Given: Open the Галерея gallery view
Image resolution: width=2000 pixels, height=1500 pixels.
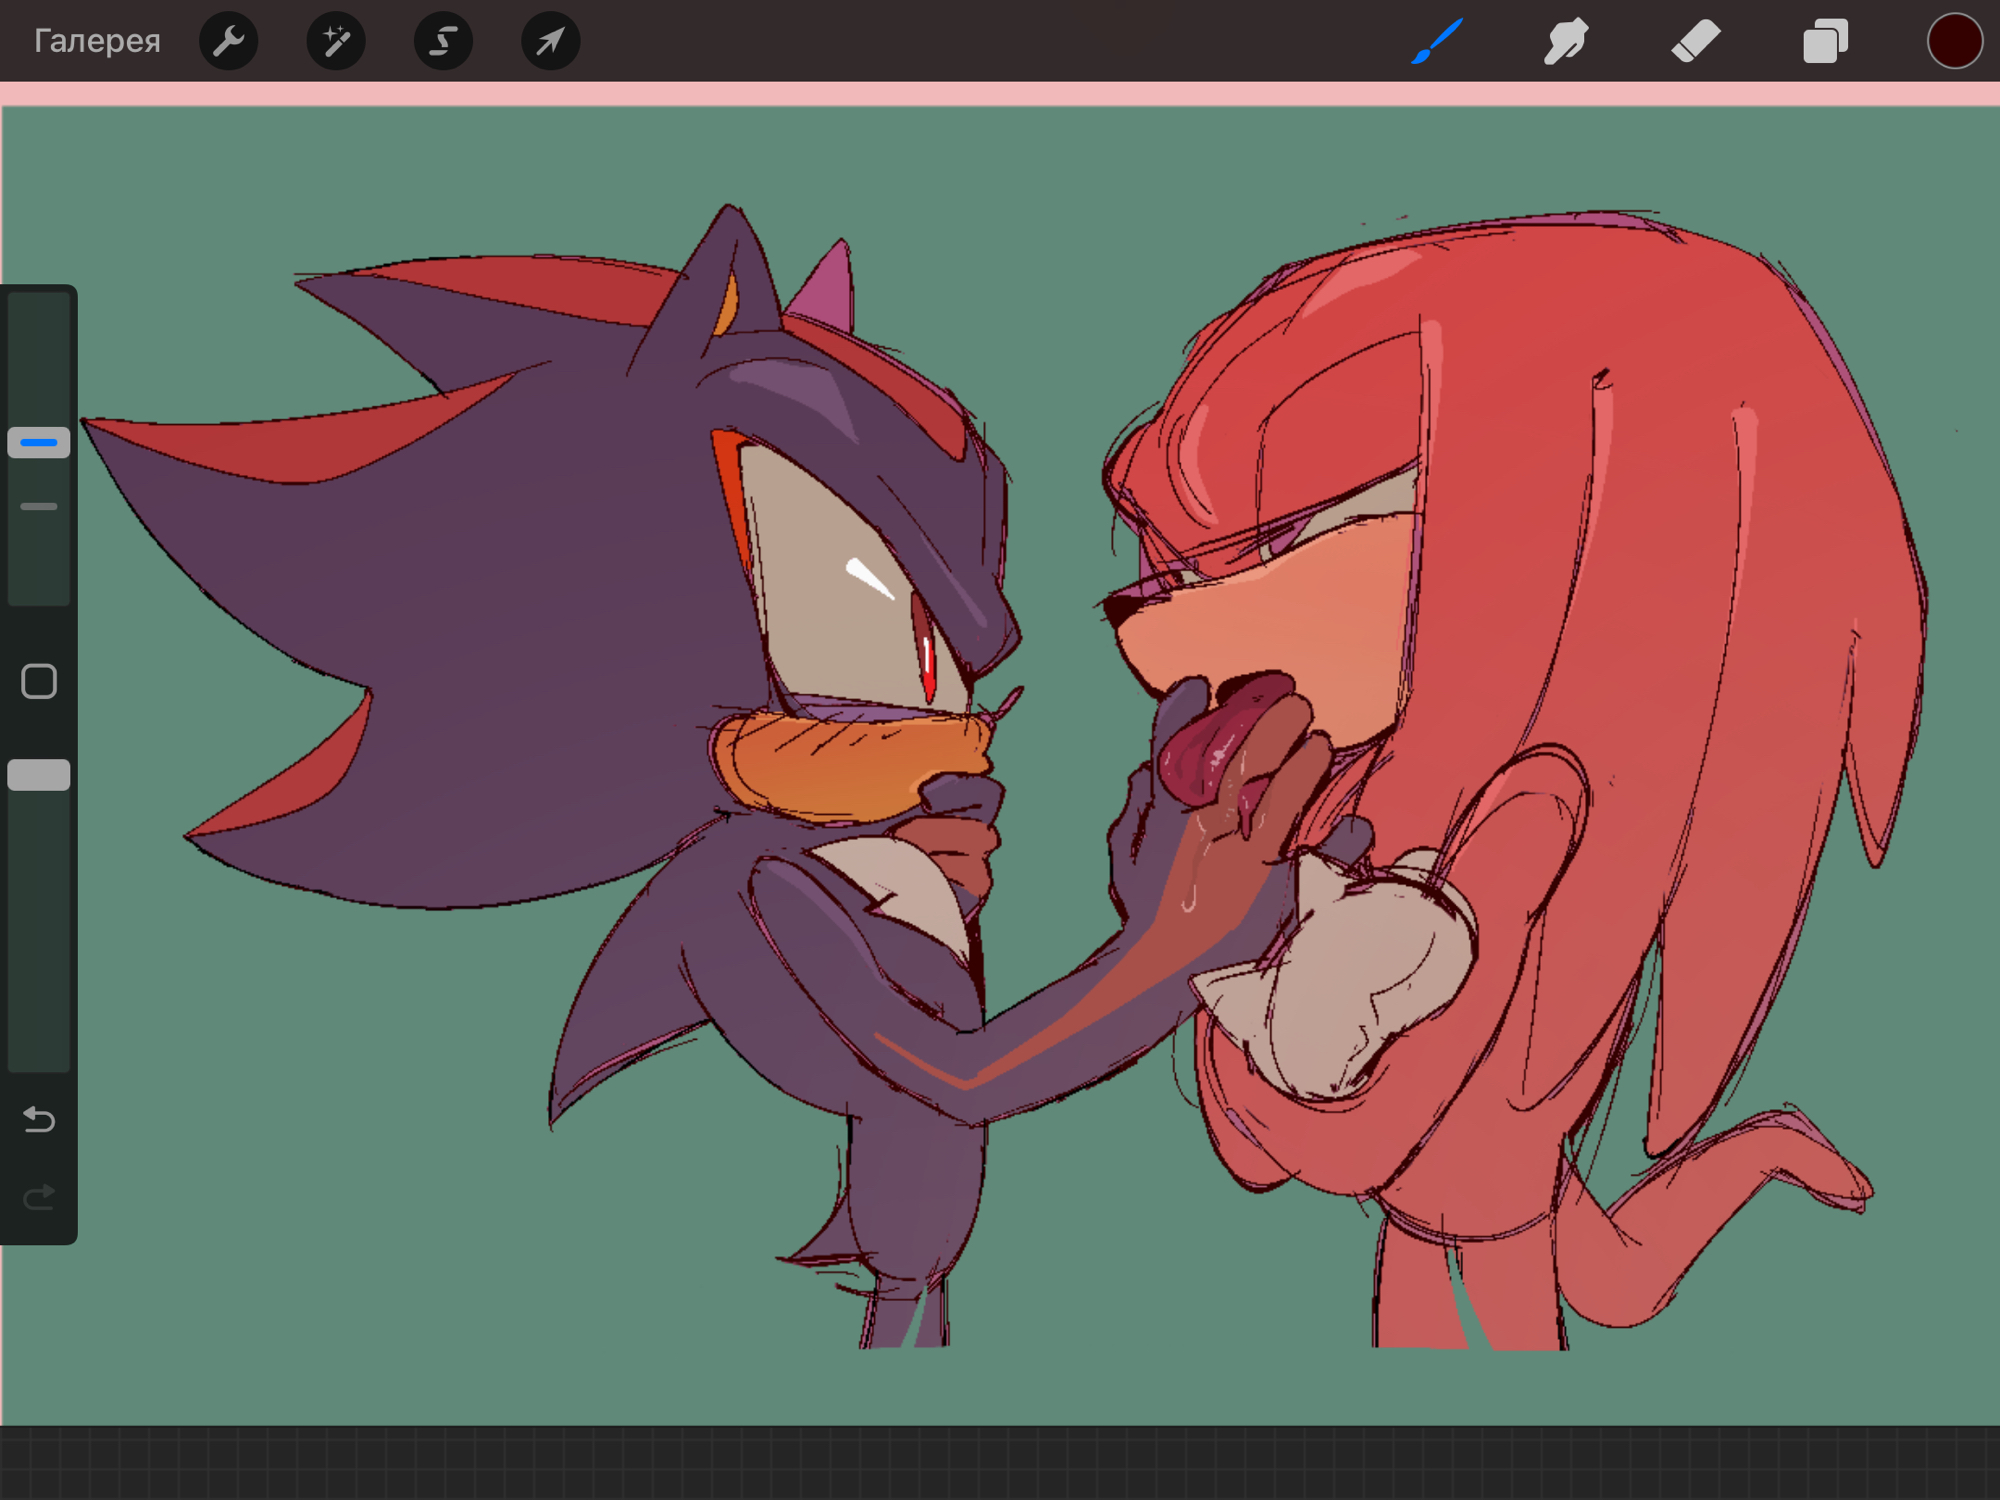Looking at the screenshot, I should coord(97,41).
